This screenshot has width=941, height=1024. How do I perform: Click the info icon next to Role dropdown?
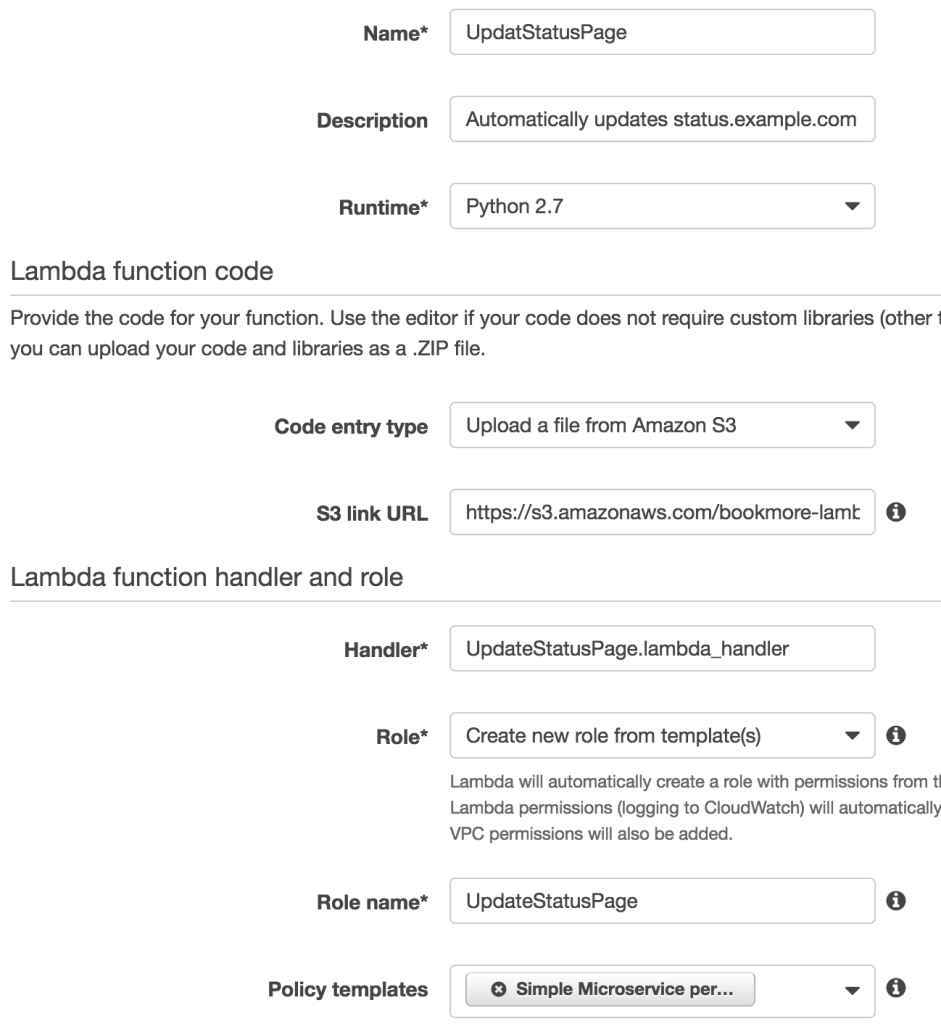[896, 735]
